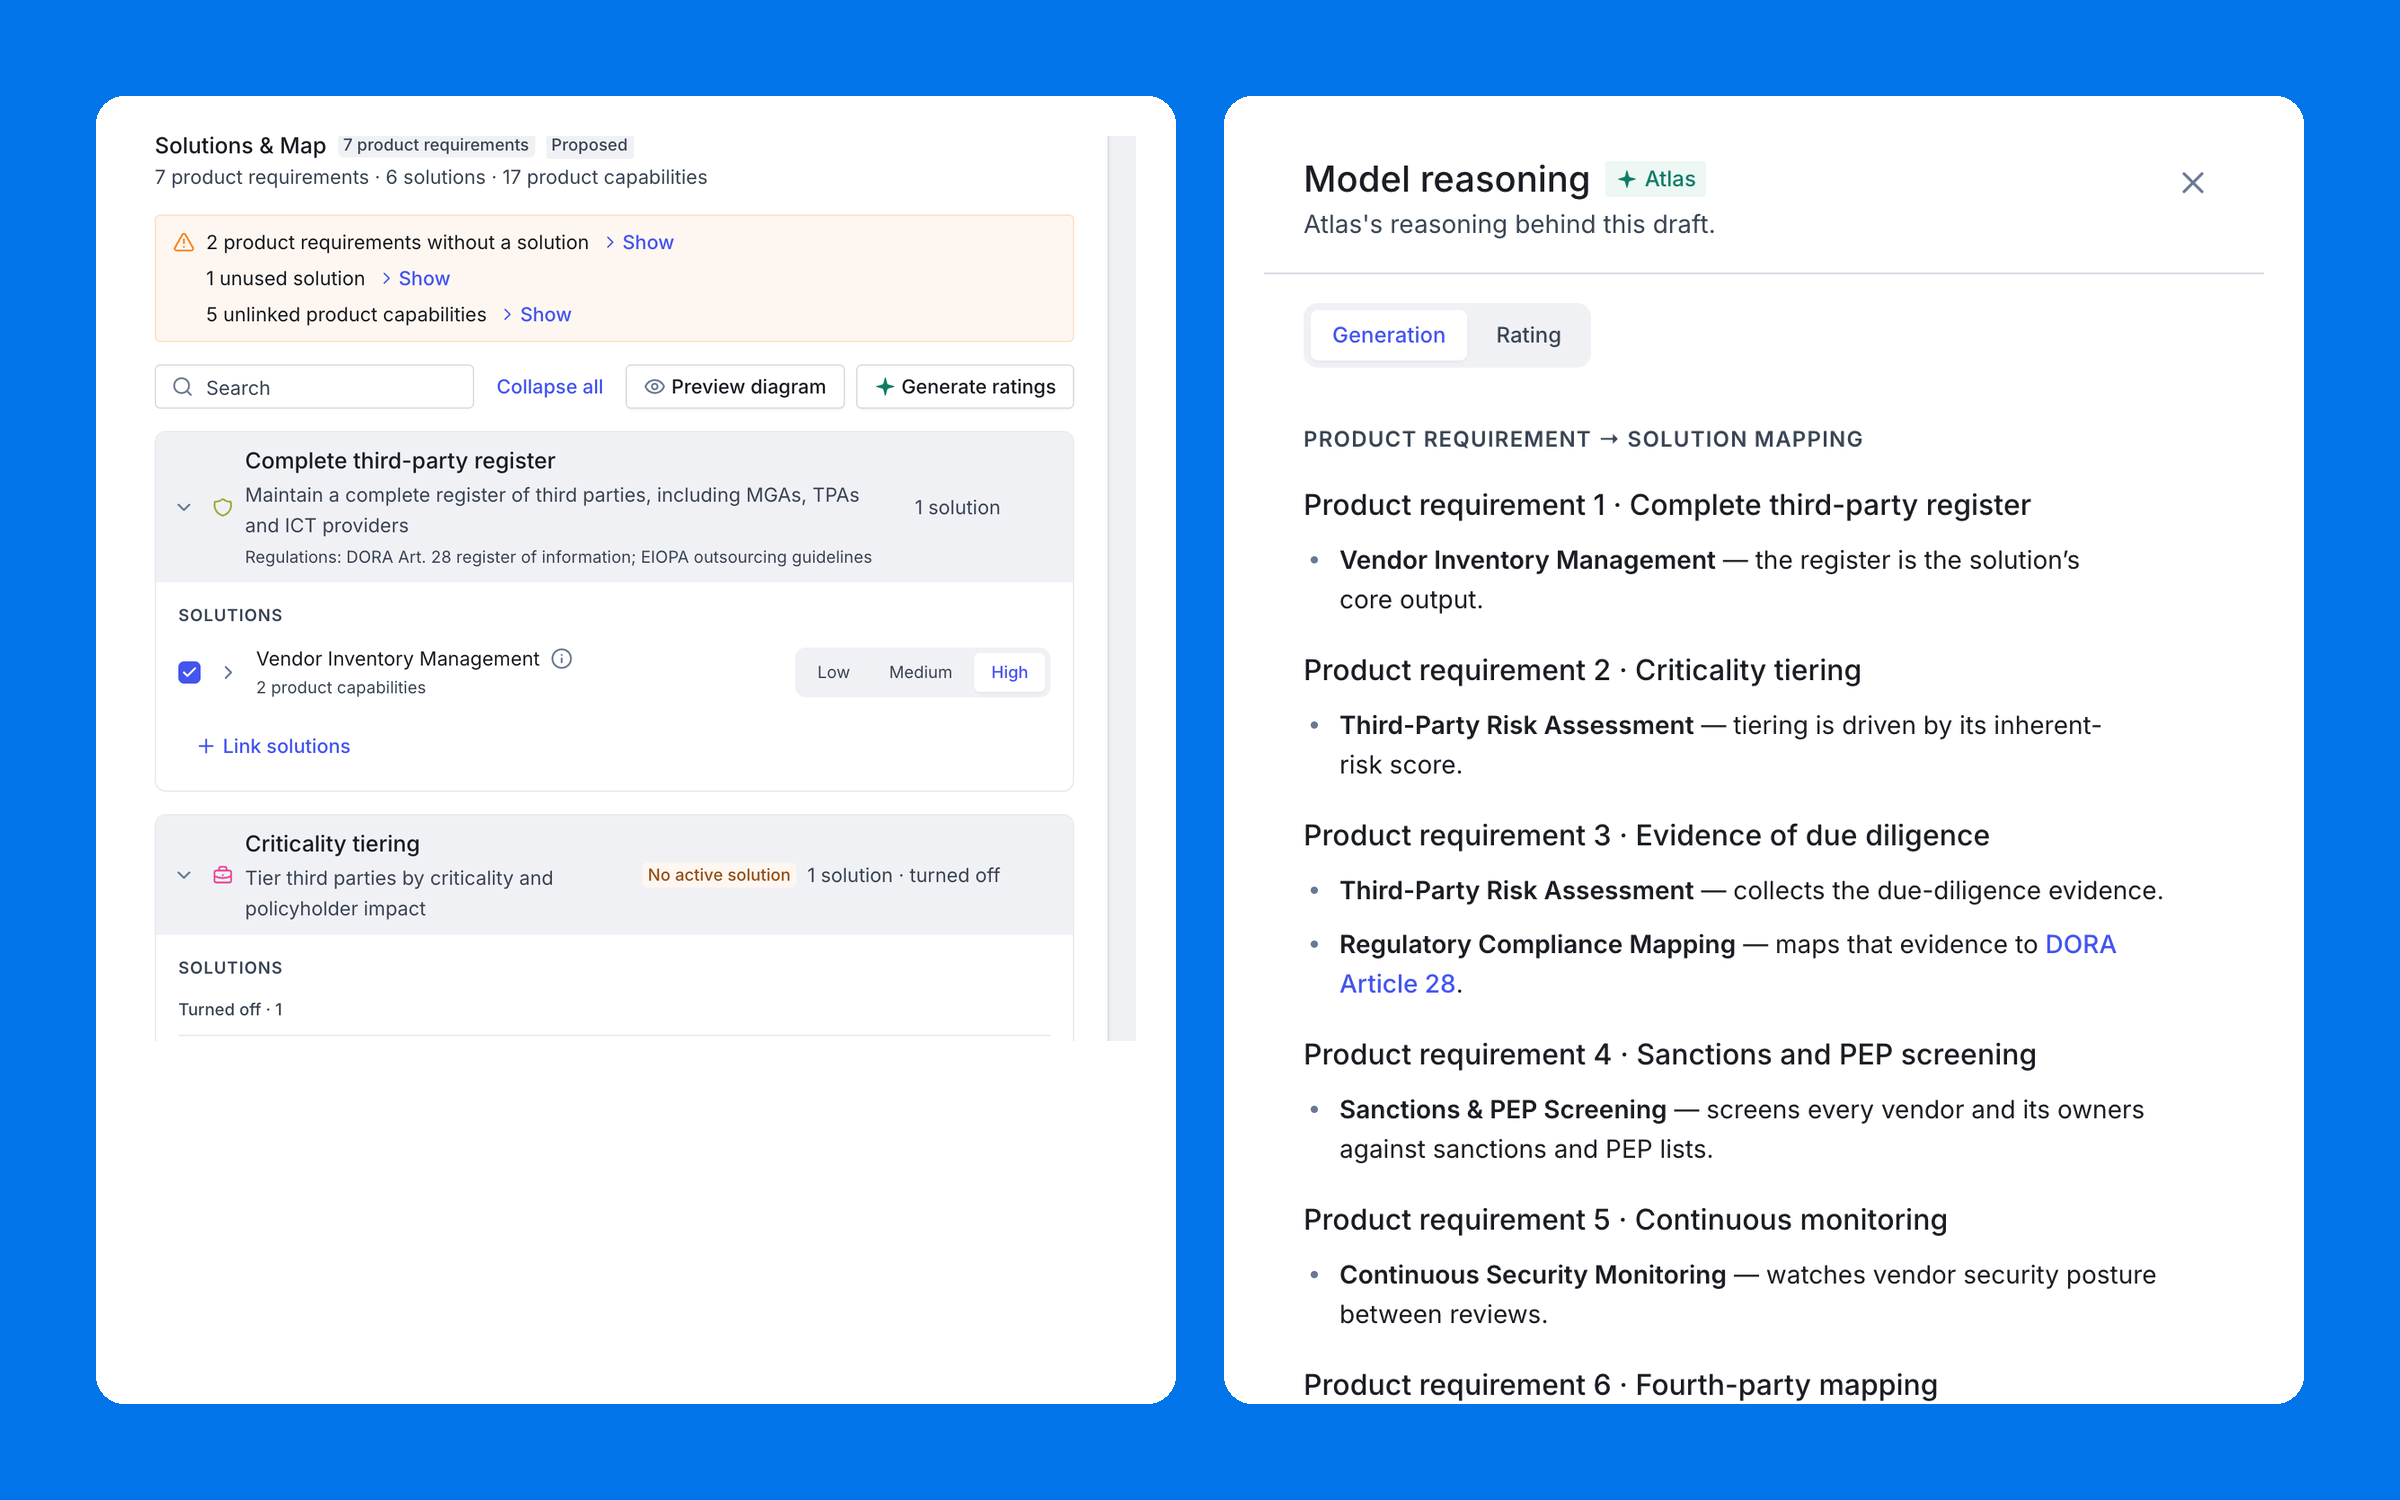Open the DORA Article 28 link
Screen dimensions: 2400x1500
pos(1728,964)
